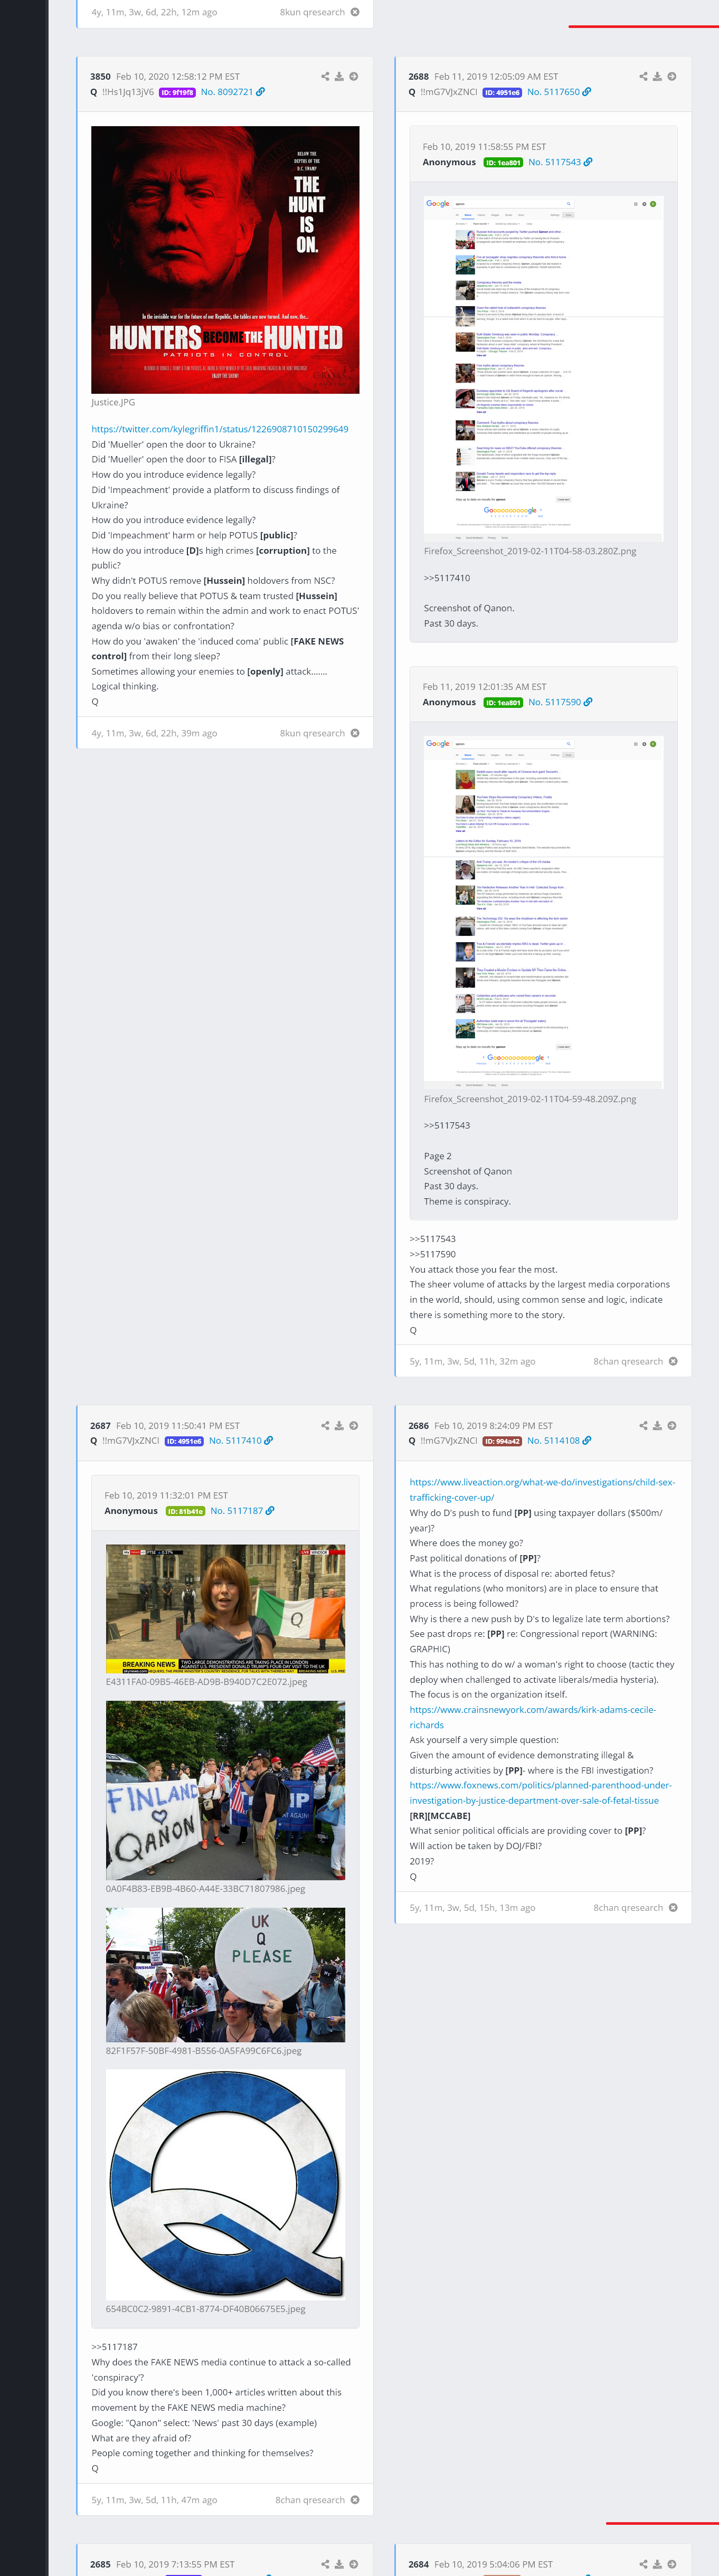This screenshot has width=719, height=2576.
Task: Open the No. 5114108 post link
Action: [x=553, y=1441]
